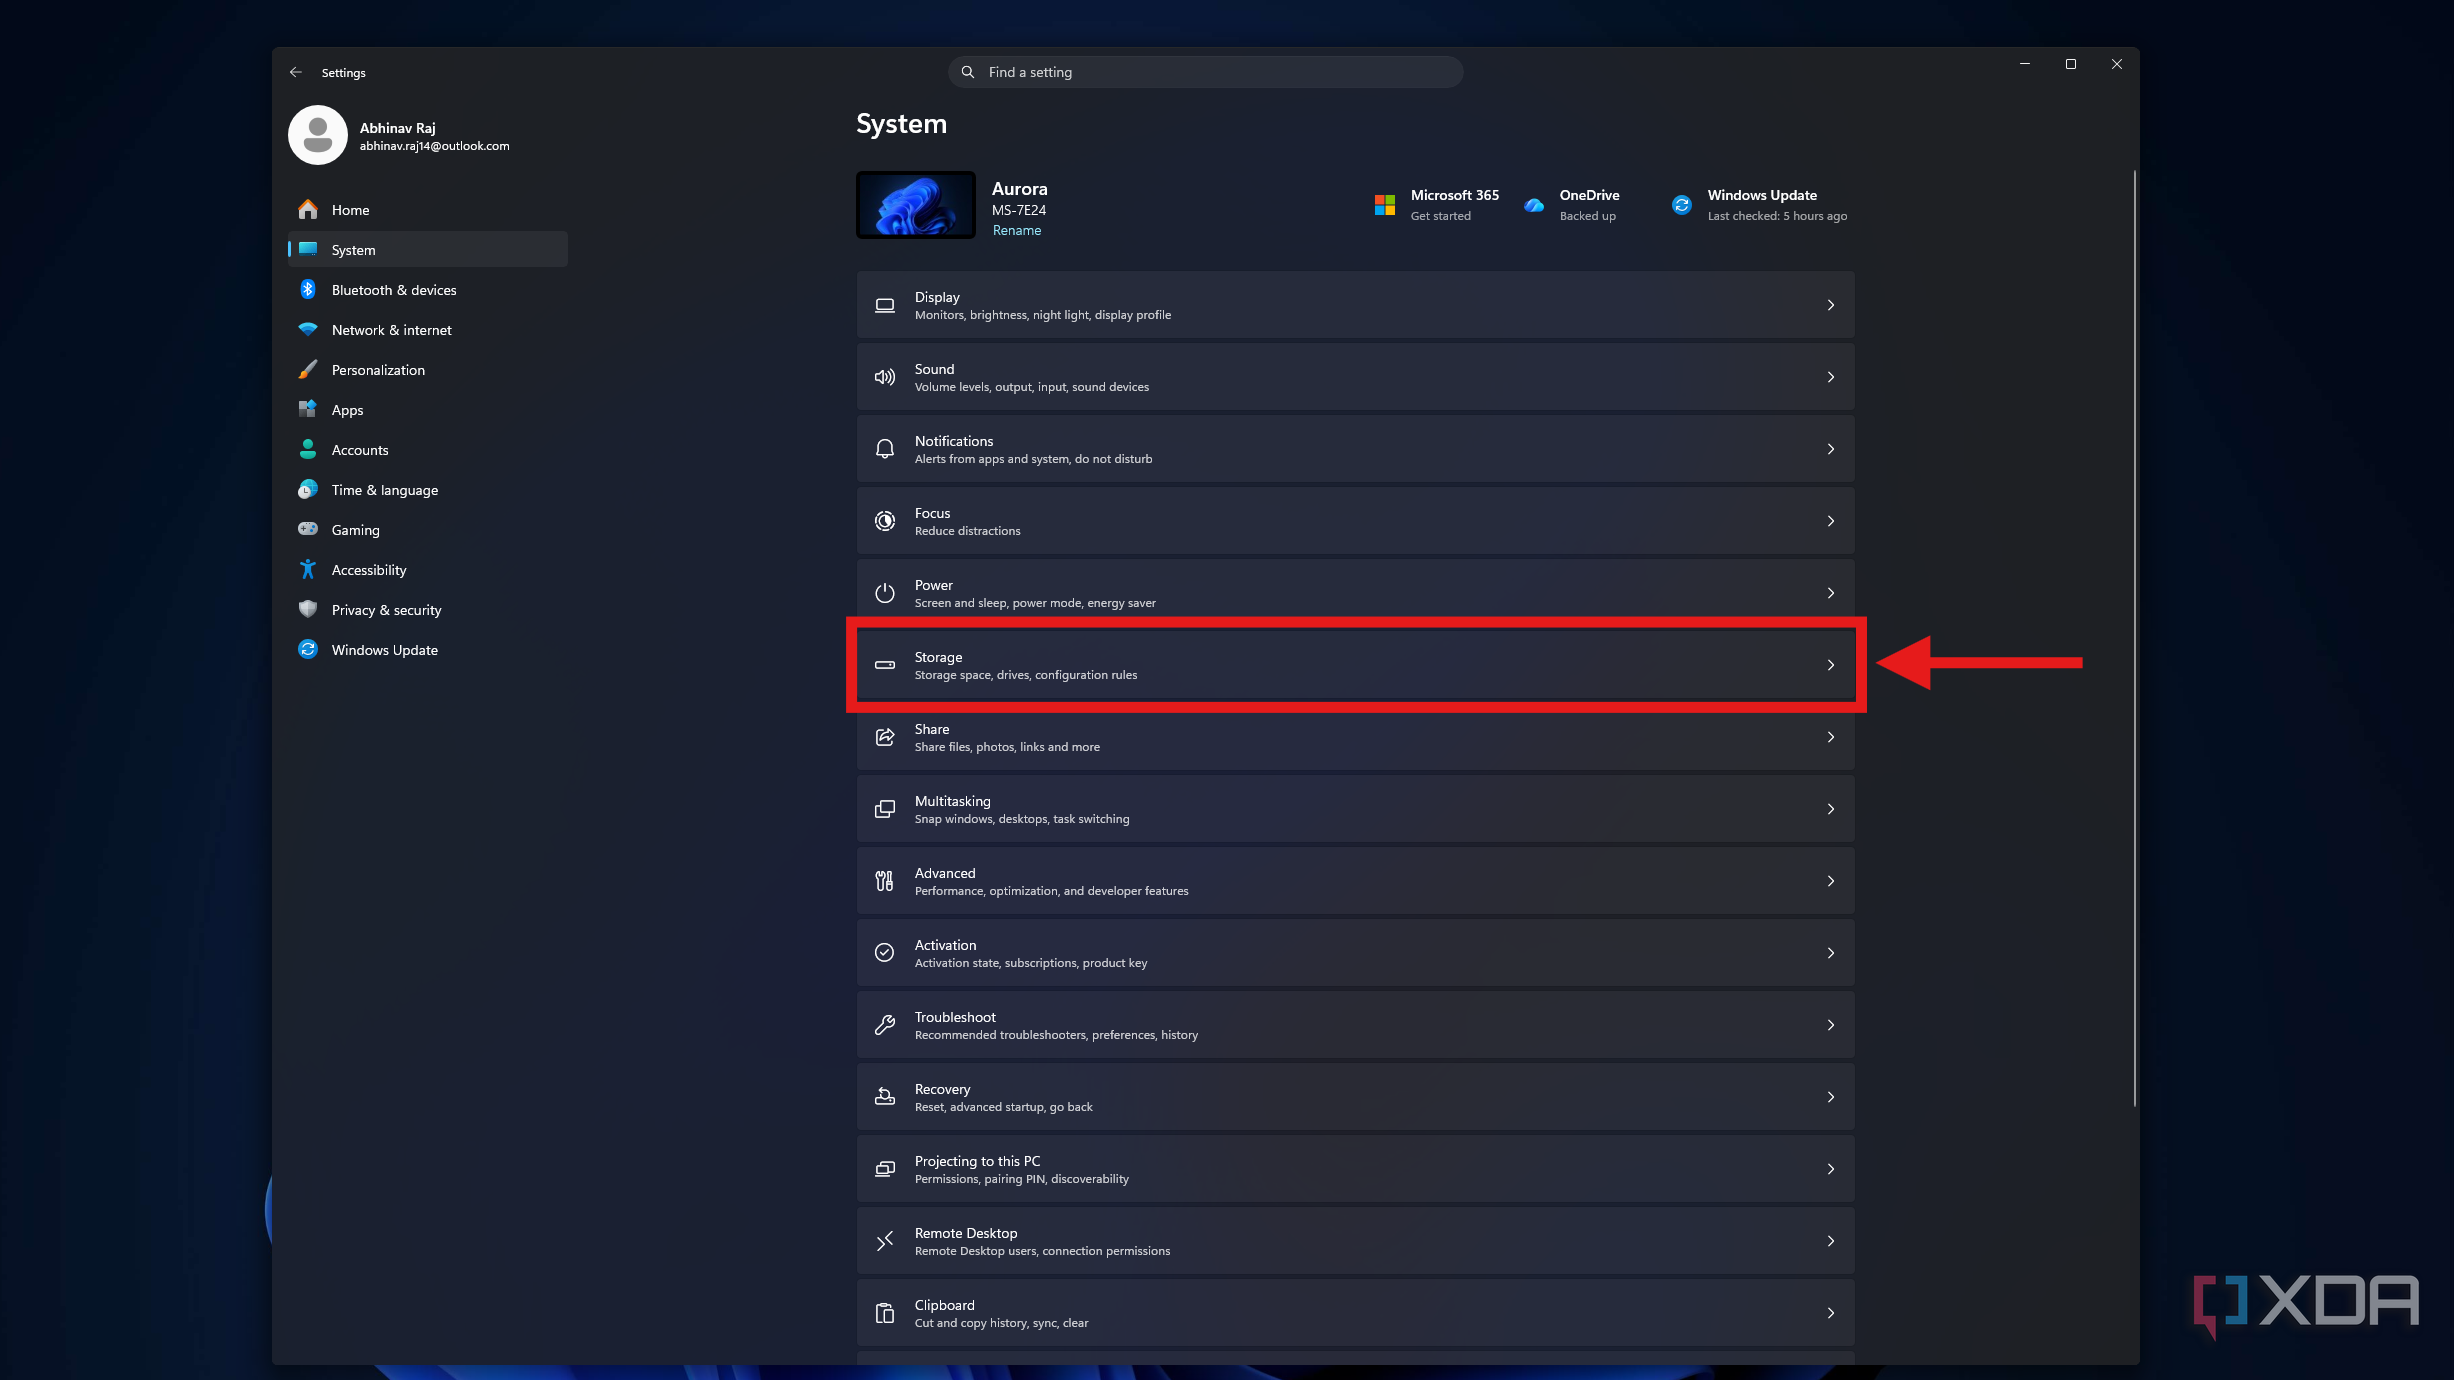
Task: Open the Accessibility sidebar entry
Action: pyautogui.click(x=428, y=570)
